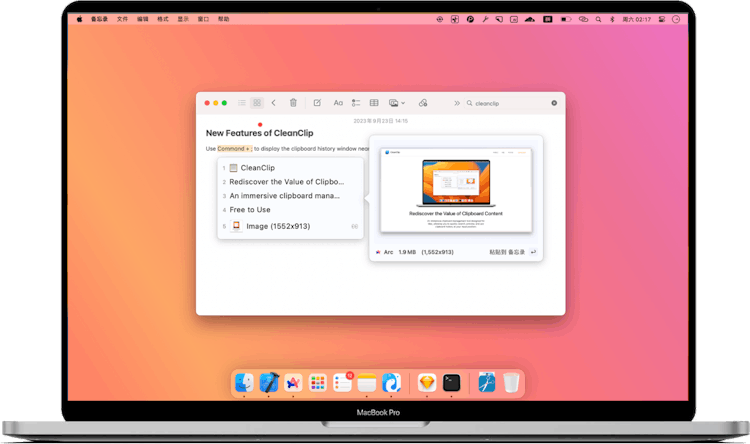Click the Arc source app icon
The image size is (750, 444).
378,252
